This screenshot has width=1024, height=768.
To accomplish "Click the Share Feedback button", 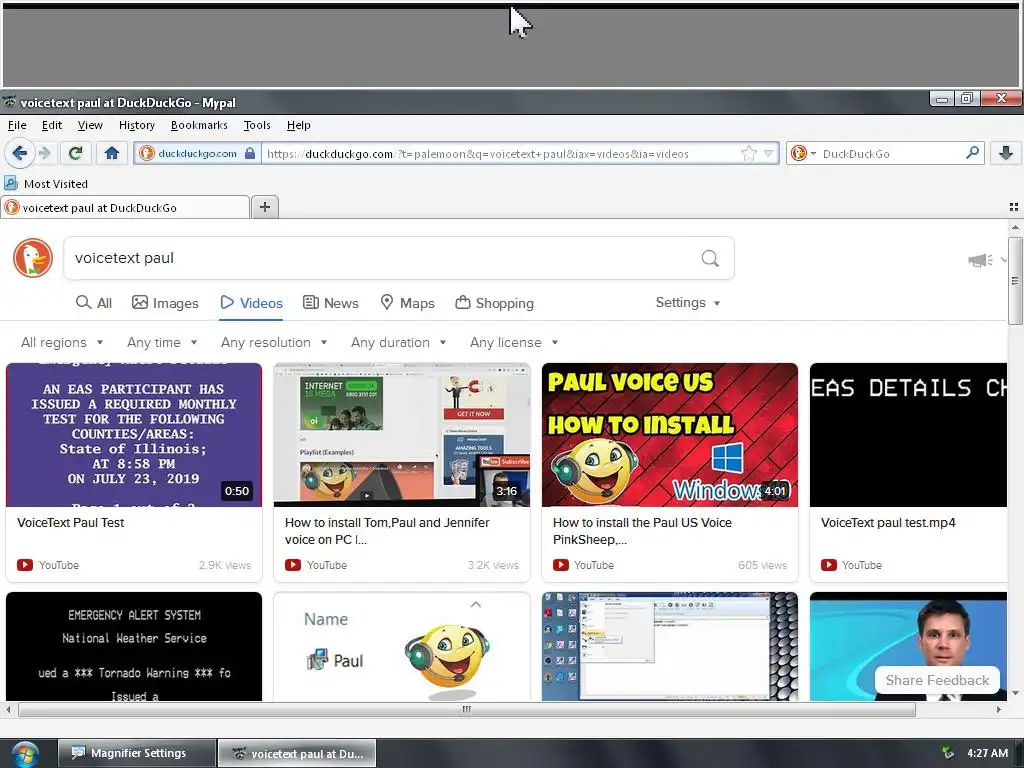I will pyautogui.click(x=937, y=680).
